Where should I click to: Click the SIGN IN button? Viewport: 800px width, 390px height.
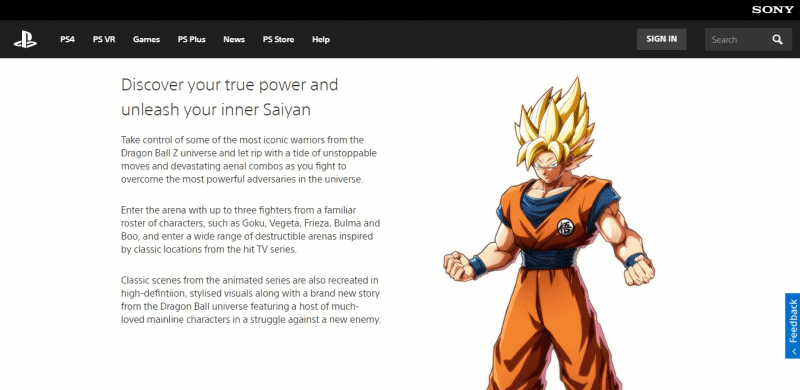662,39
